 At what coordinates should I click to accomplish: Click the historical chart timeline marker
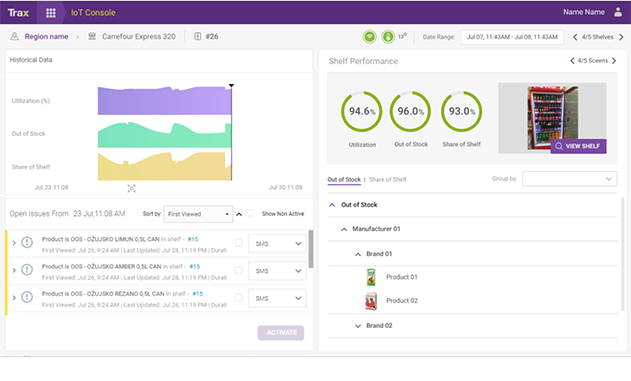(x=231, y=85)
